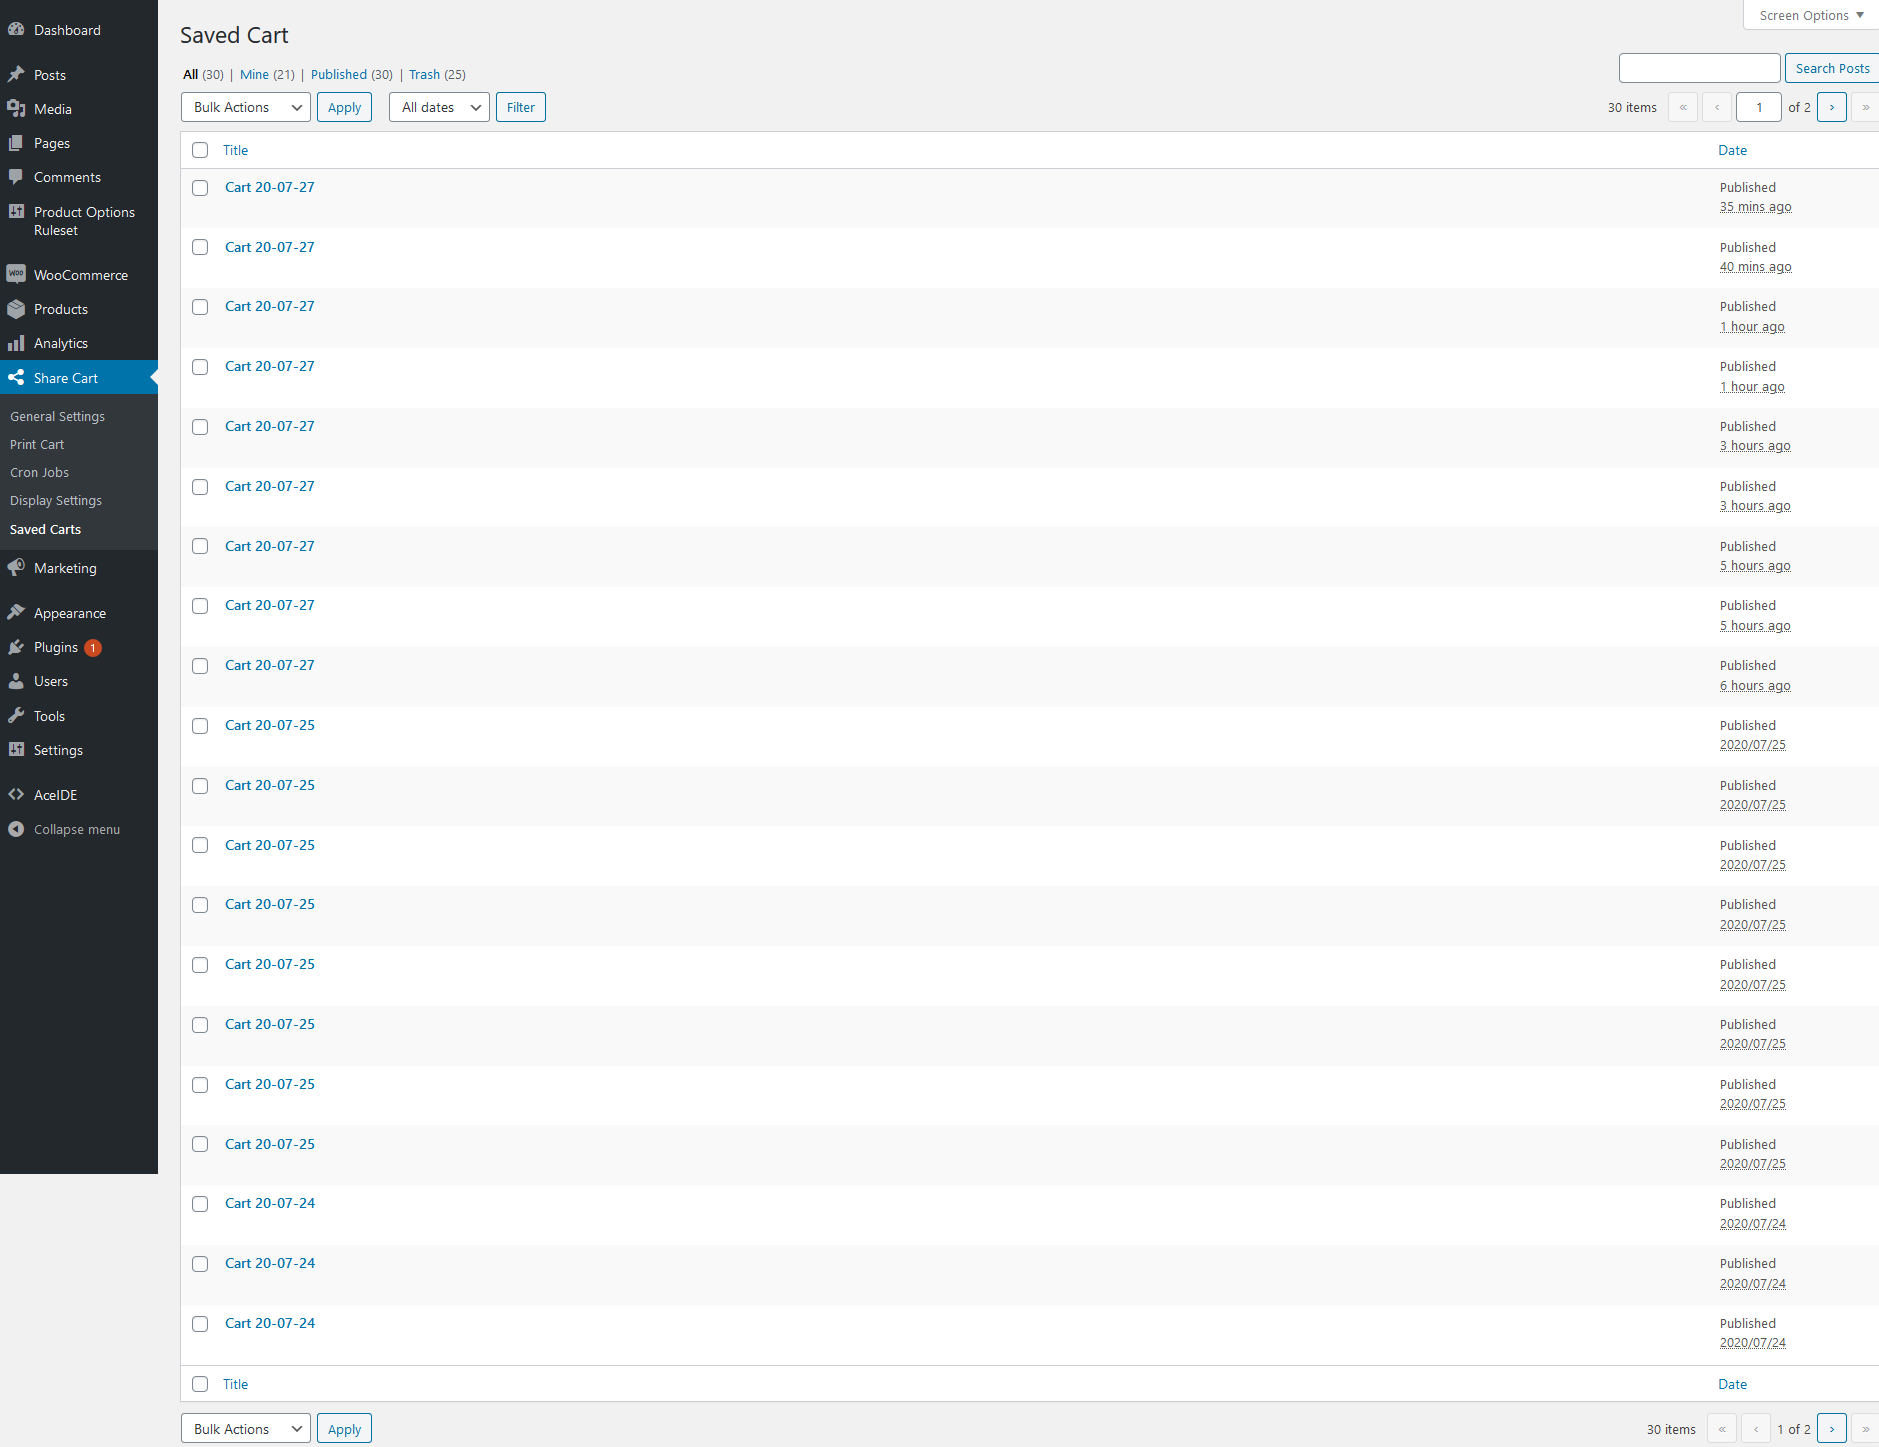
Task: Click the Marketing megaphone icon
Action: tap(16, 568)
